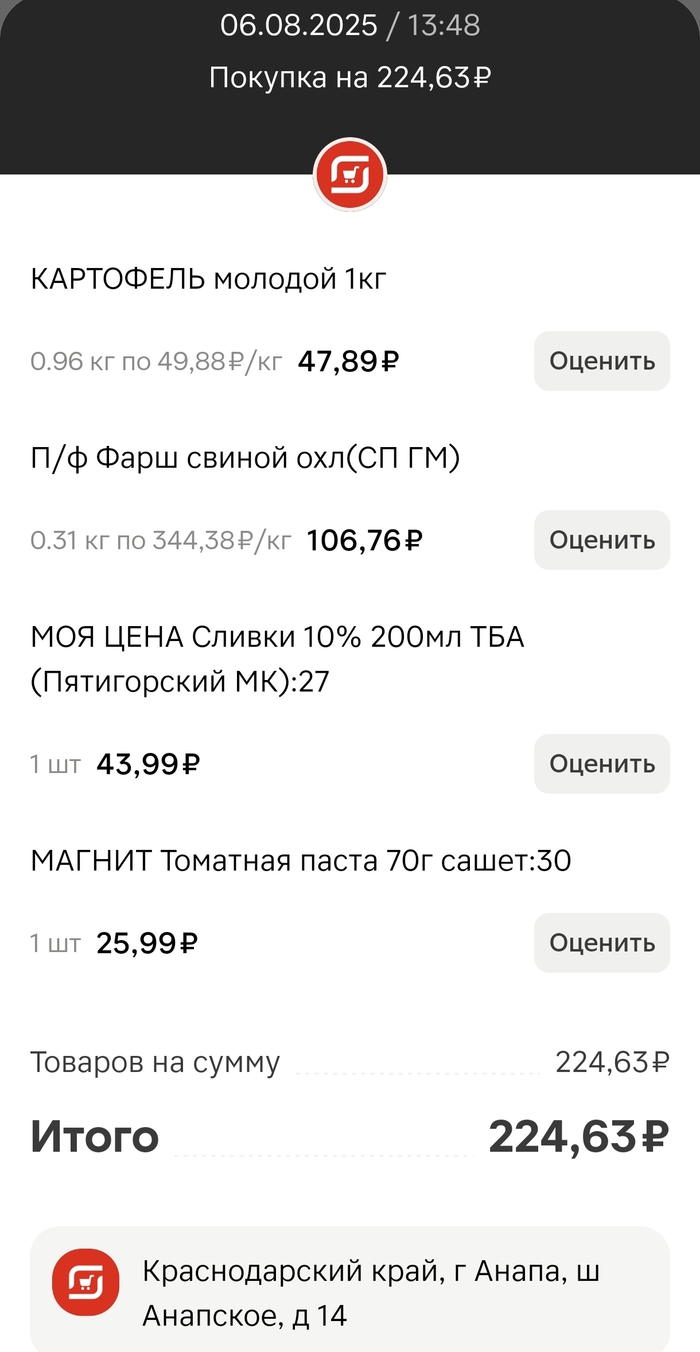The image size is (700, 1352).
Task: Select the П/ф Фарш свиной охл title
Action: [245, 459]
